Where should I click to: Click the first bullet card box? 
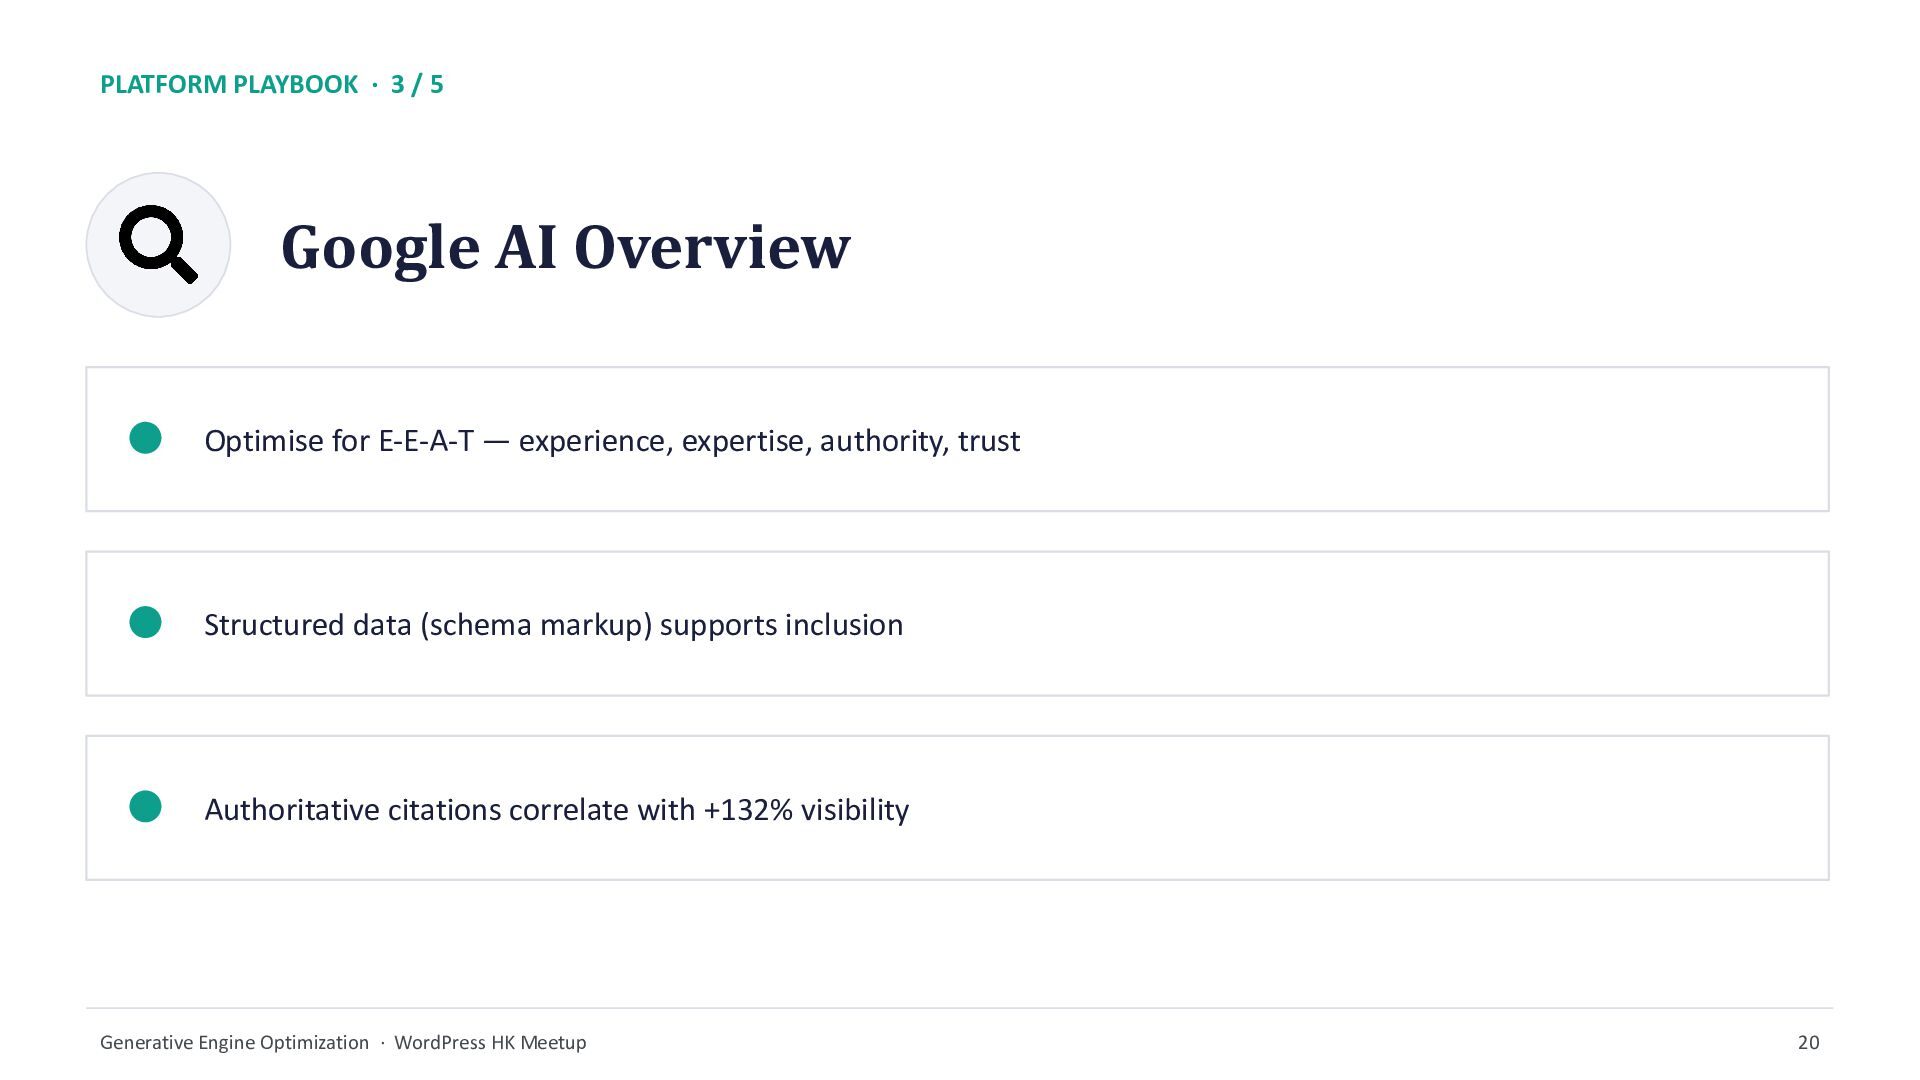[957, 439]
